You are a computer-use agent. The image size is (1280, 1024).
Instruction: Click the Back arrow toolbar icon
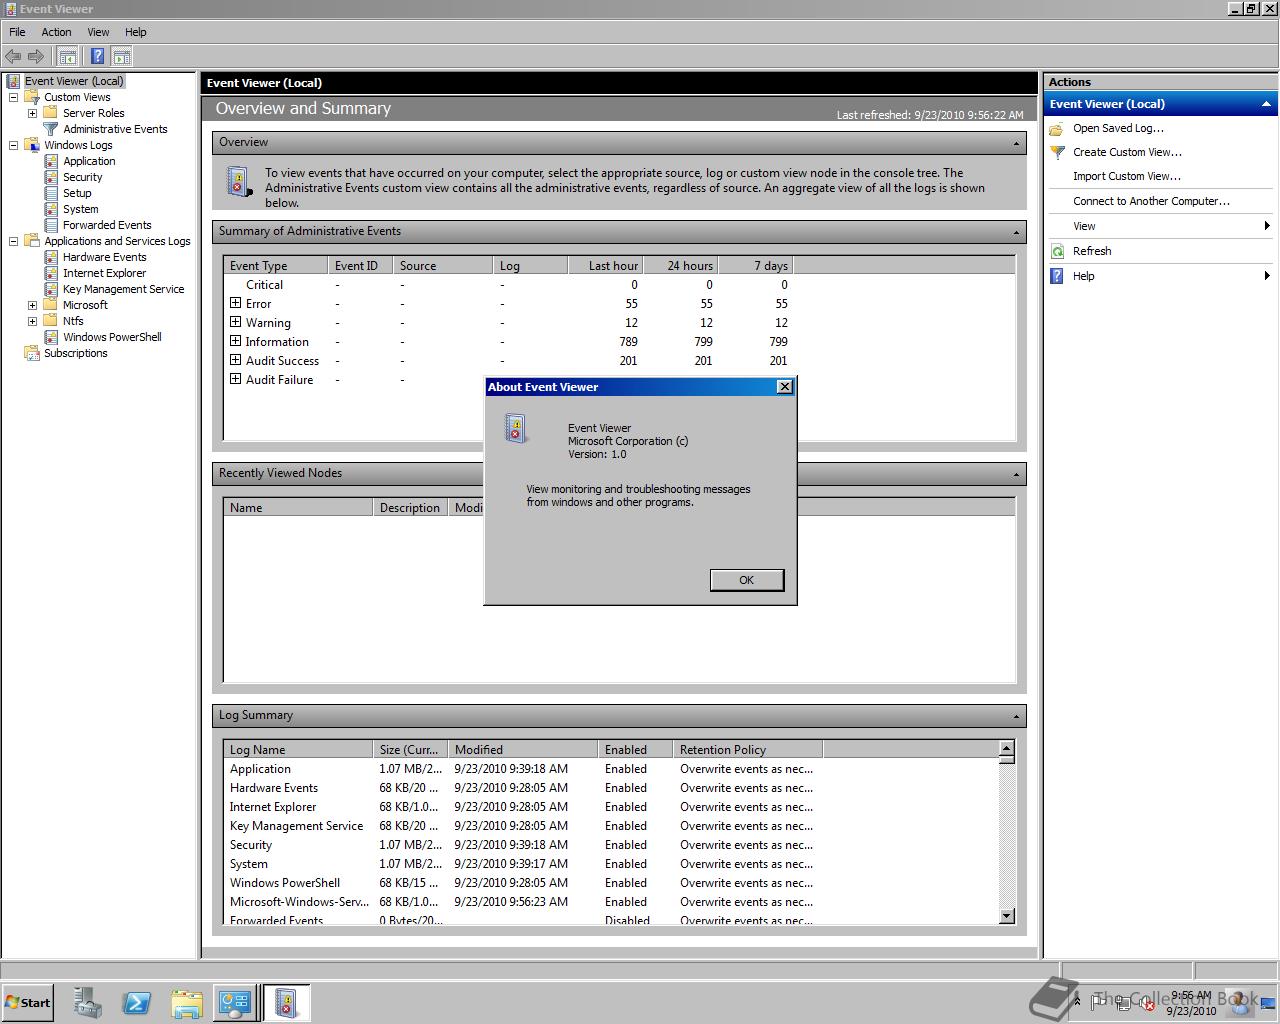(13, 56)
